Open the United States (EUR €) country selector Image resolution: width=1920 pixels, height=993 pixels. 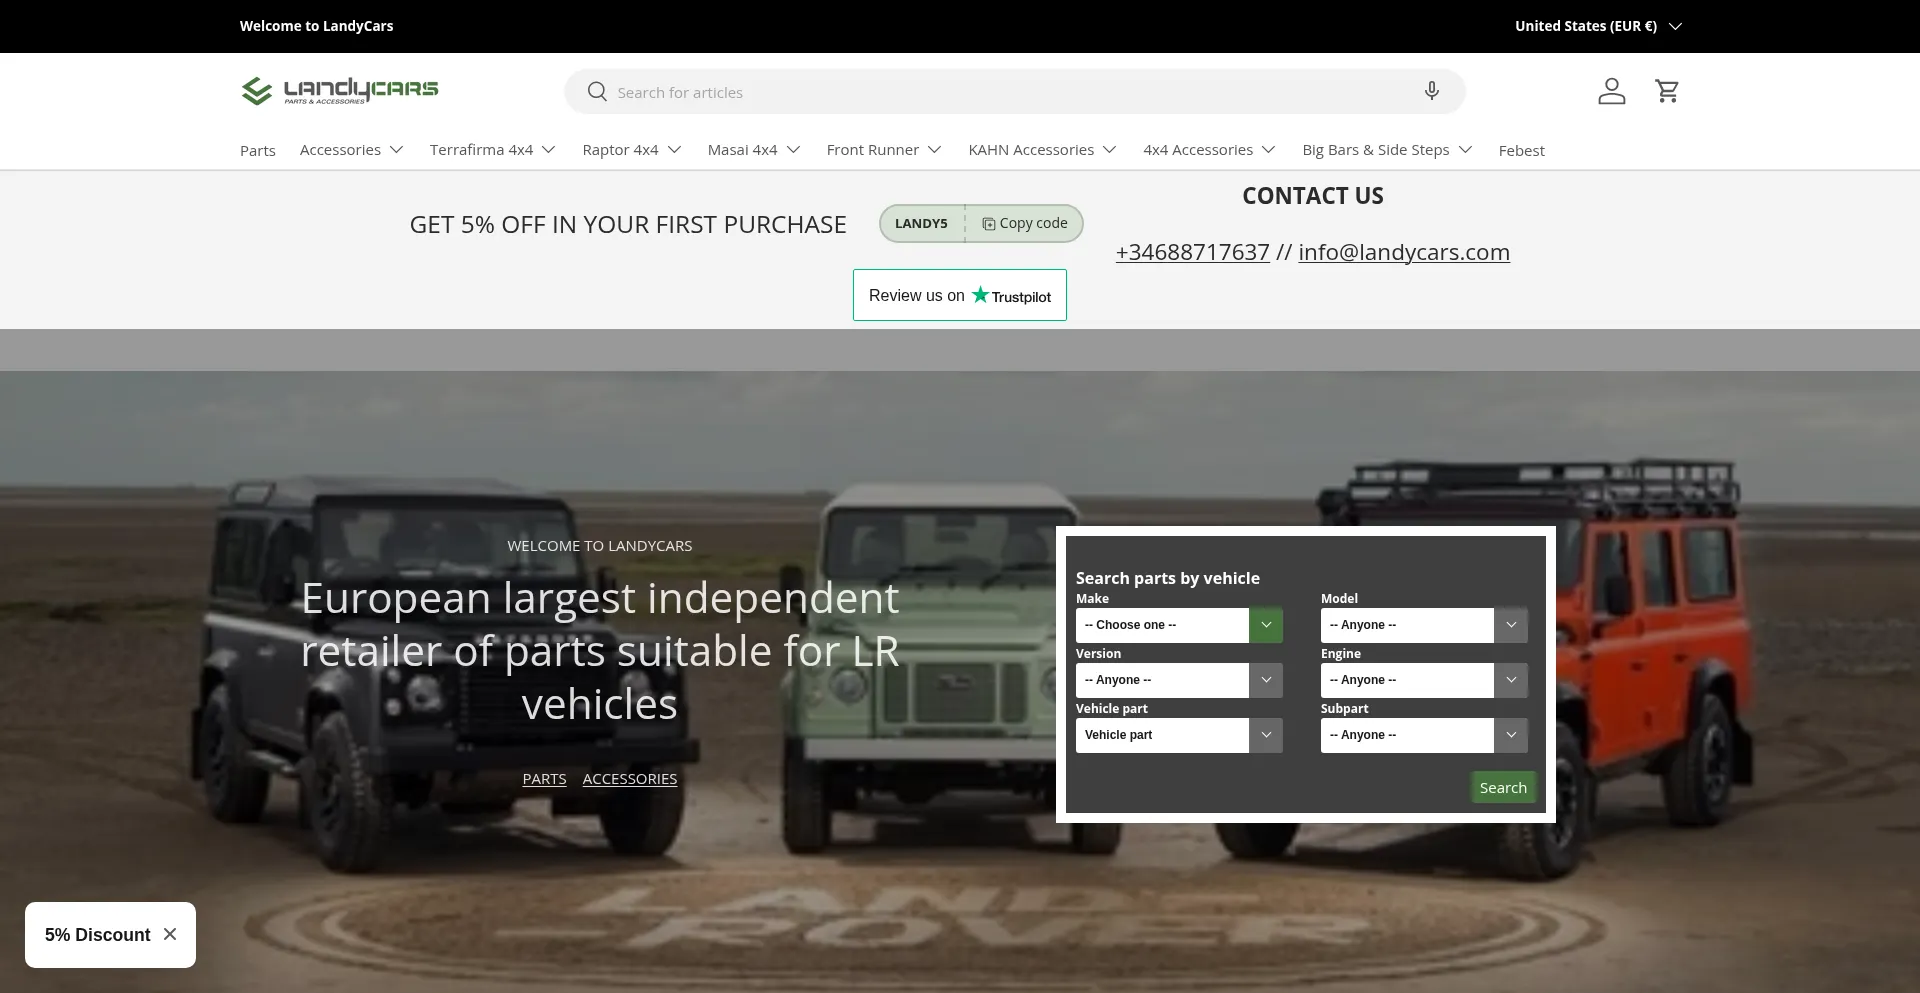(x=1597, y=26)
